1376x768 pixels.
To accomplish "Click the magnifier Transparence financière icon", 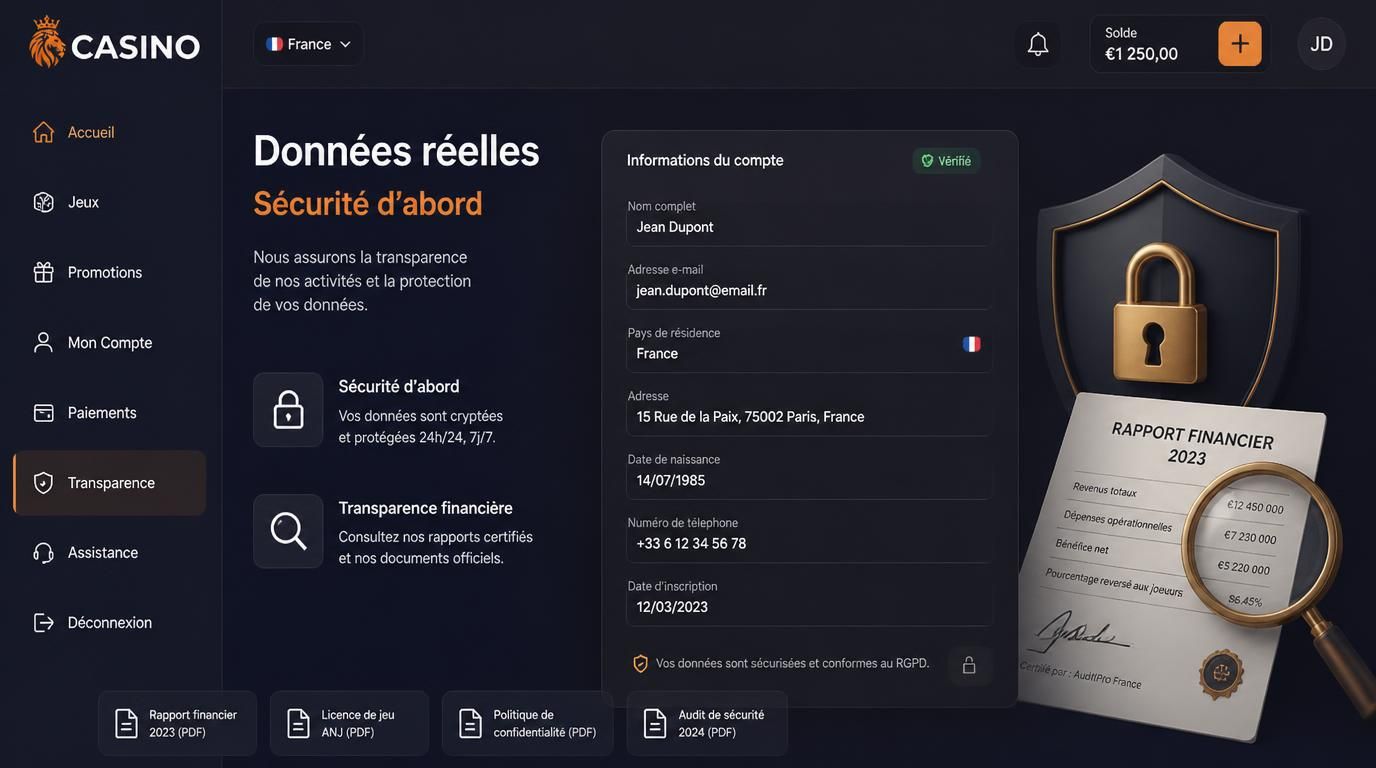I will point(288,531).
